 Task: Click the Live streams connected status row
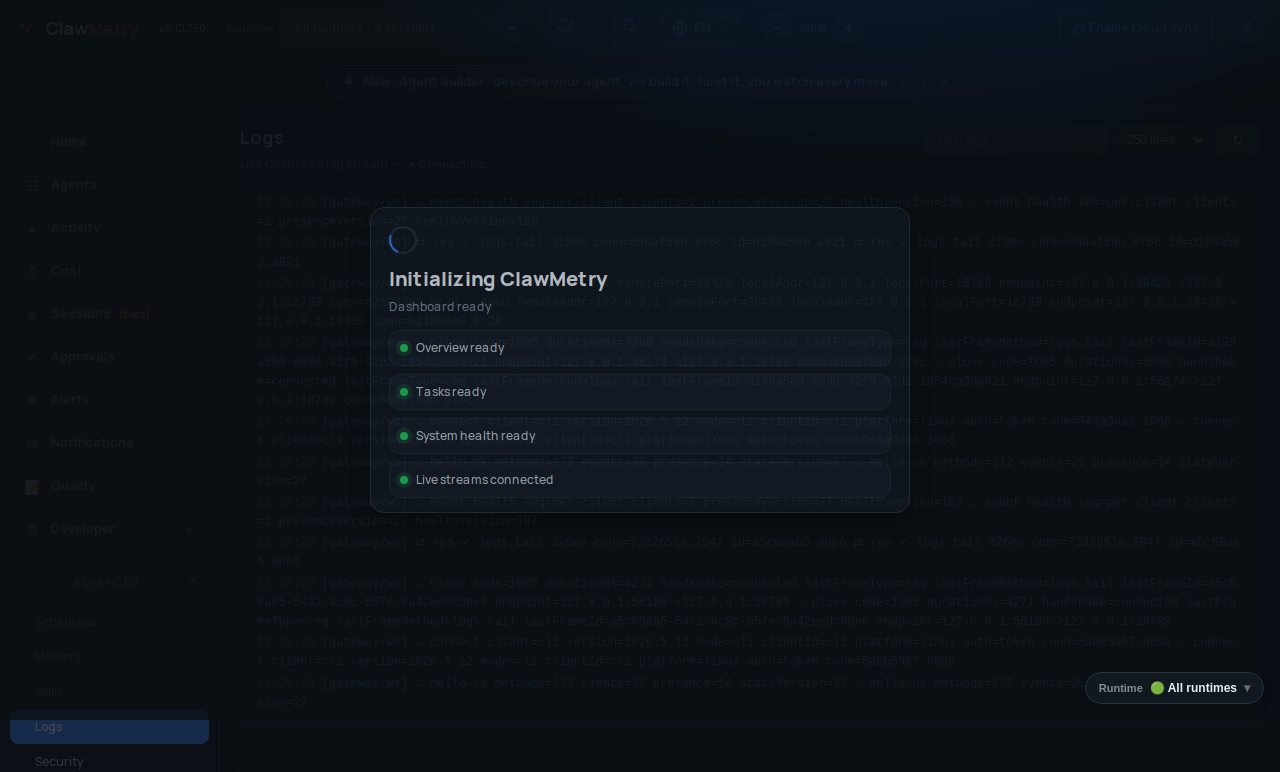coord(640,480)
